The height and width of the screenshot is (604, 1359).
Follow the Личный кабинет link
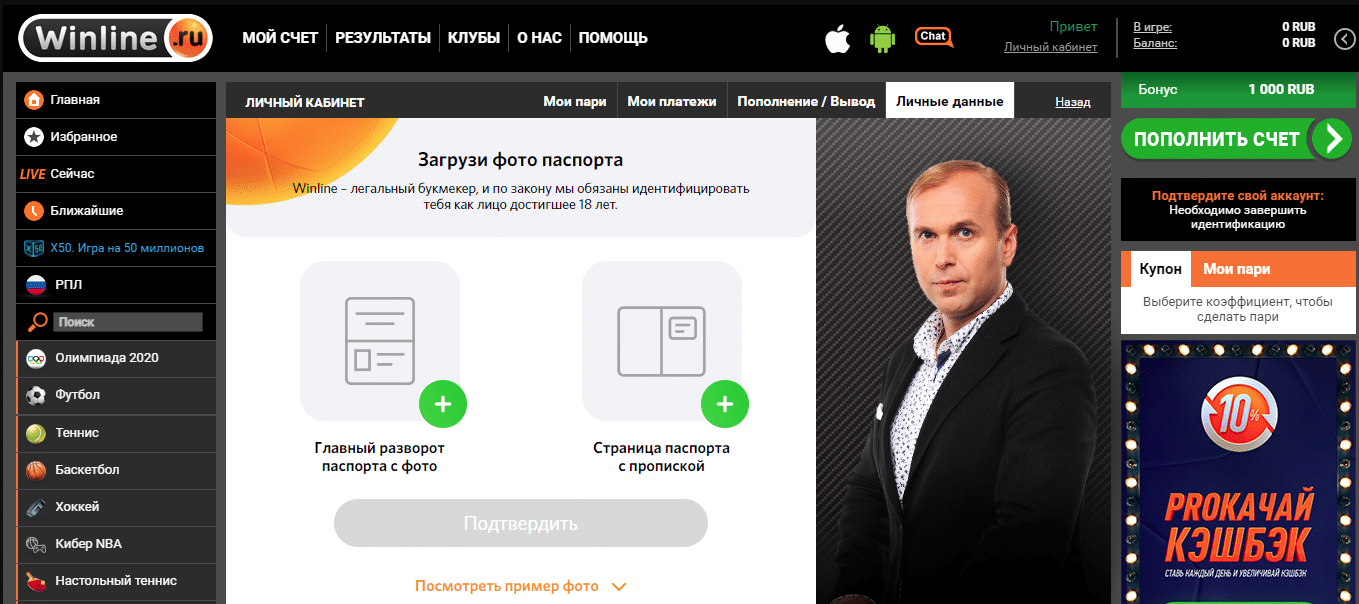tap(1051, 47)
